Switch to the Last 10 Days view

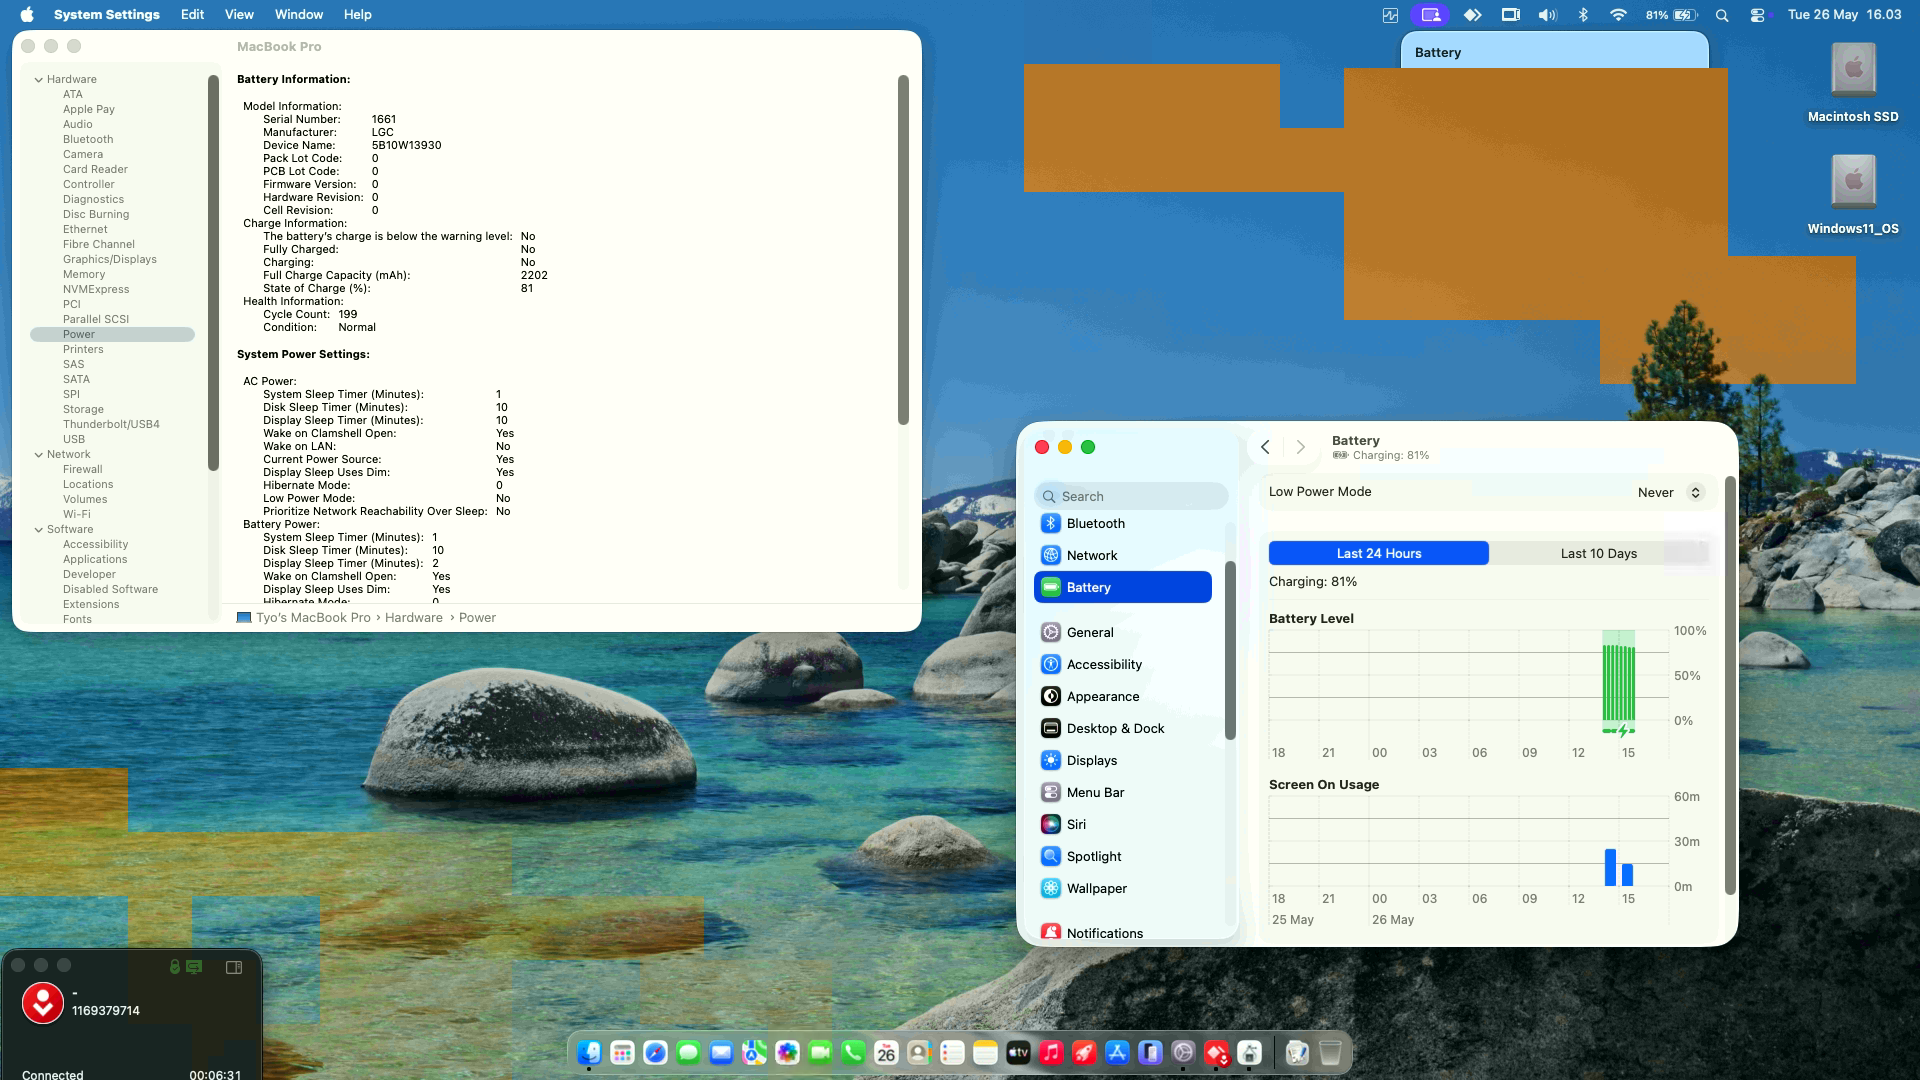[x=1598, y=553]
